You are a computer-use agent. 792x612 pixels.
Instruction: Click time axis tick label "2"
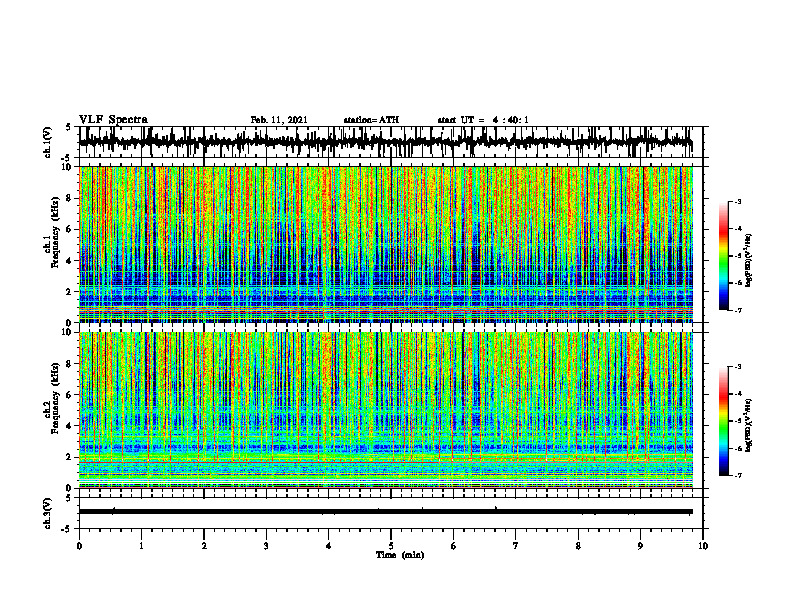204,546
